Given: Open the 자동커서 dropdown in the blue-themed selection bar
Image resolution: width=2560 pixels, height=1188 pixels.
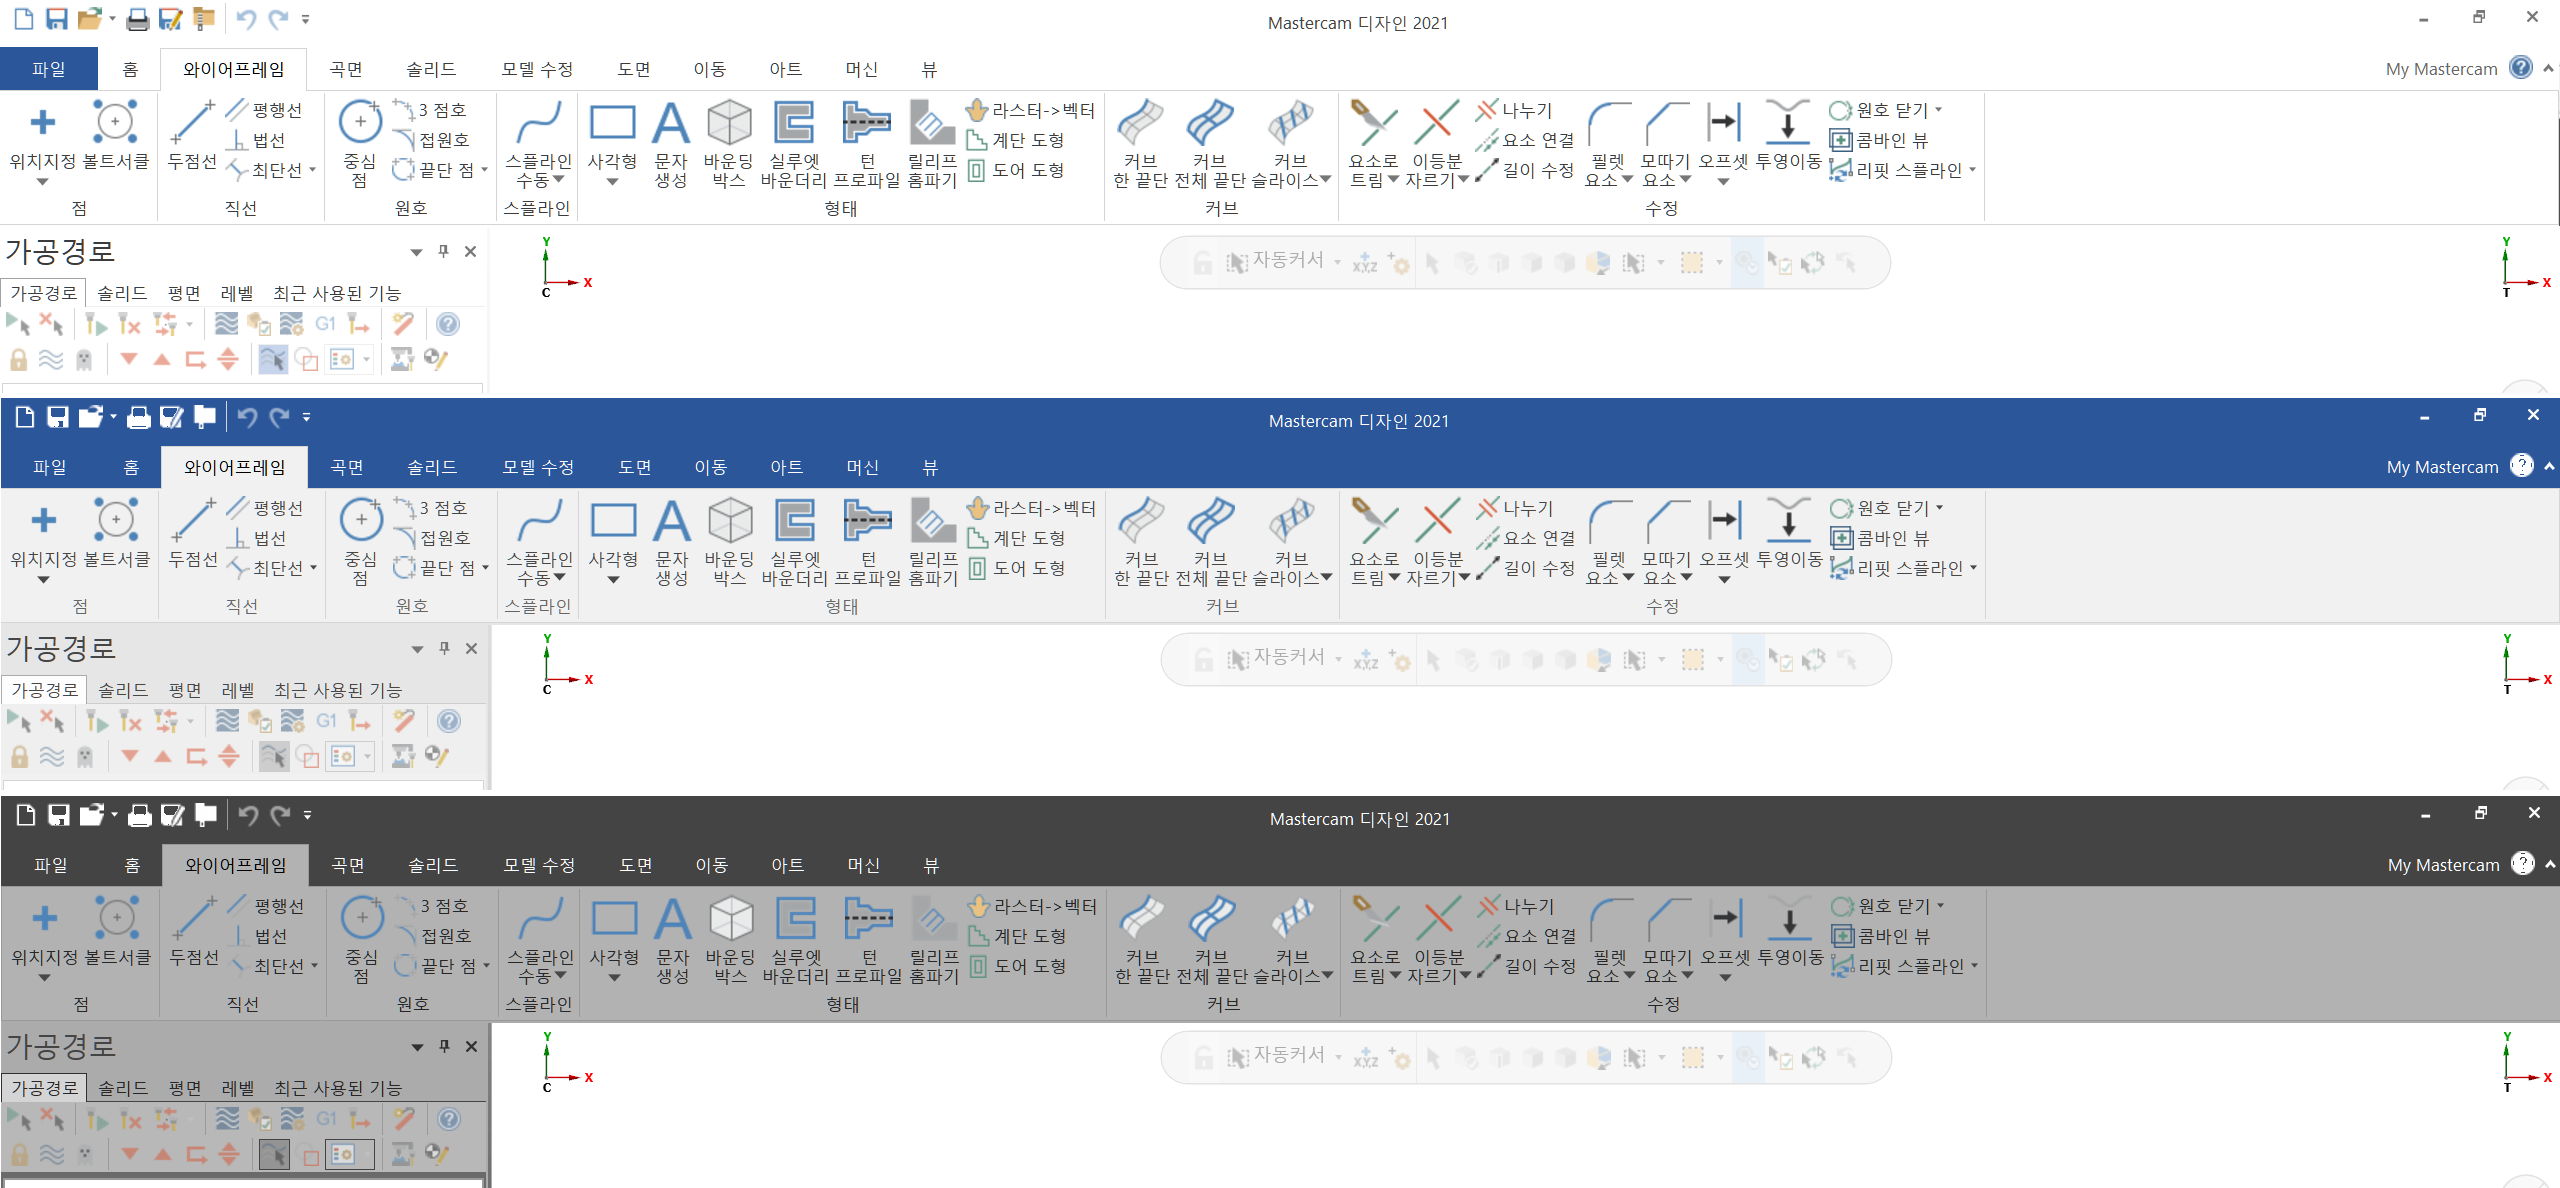Looking at the screenshot, I should [x=1338, y=659].
